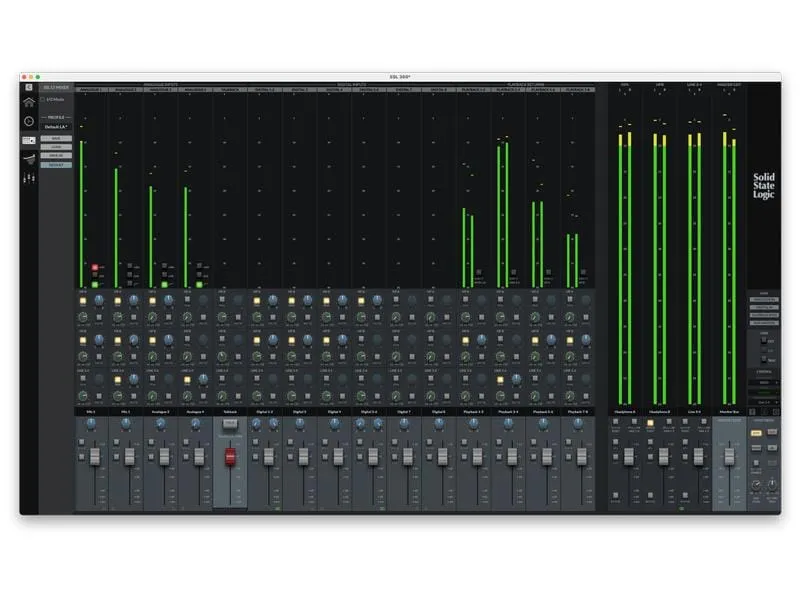Click the Analogue 3 channel pan knob
The image size is (800, 600).
(161, 423)
